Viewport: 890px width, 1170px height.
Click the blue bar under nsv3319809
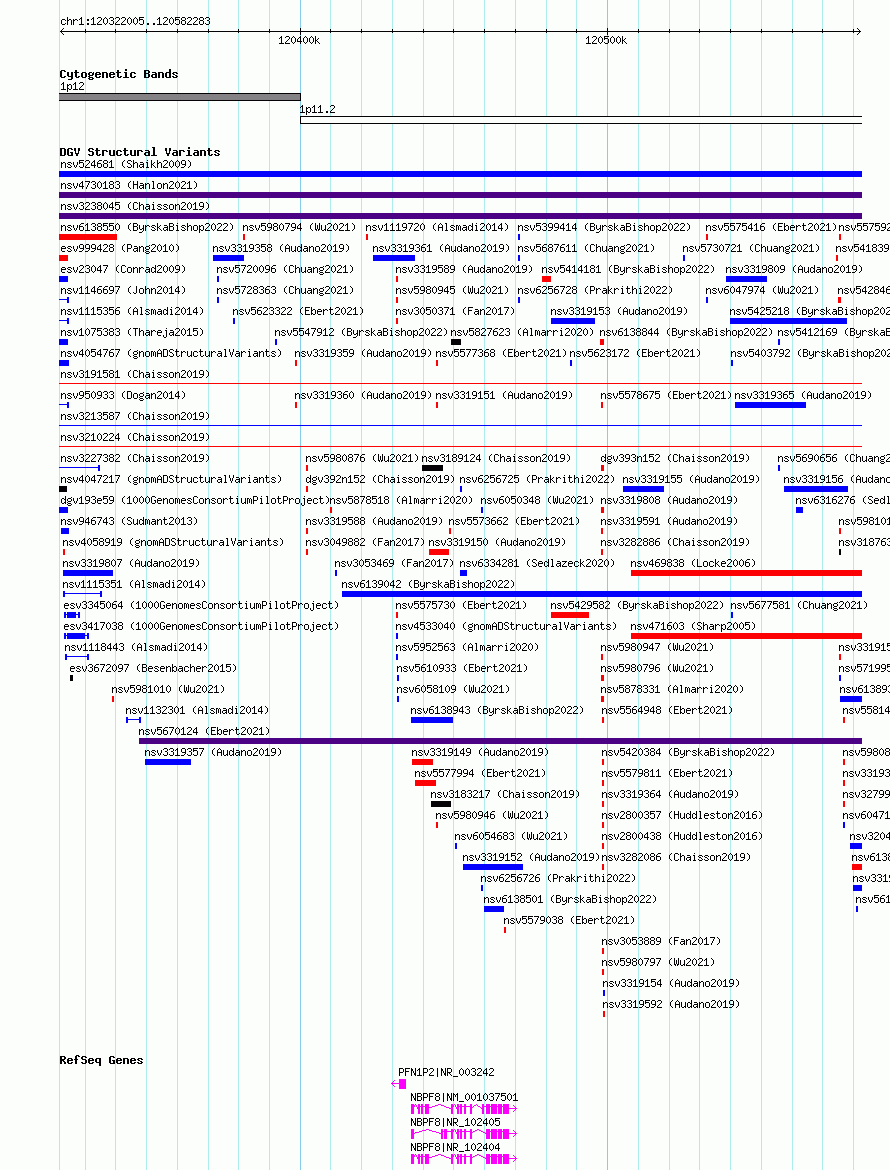pos(747,278)
